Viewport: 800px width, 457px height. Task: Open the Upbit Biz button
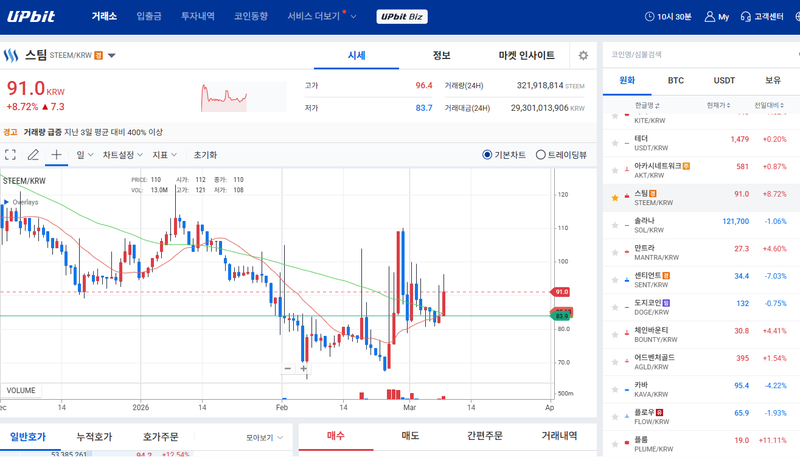pyautogui.click(x=403, y=16)
